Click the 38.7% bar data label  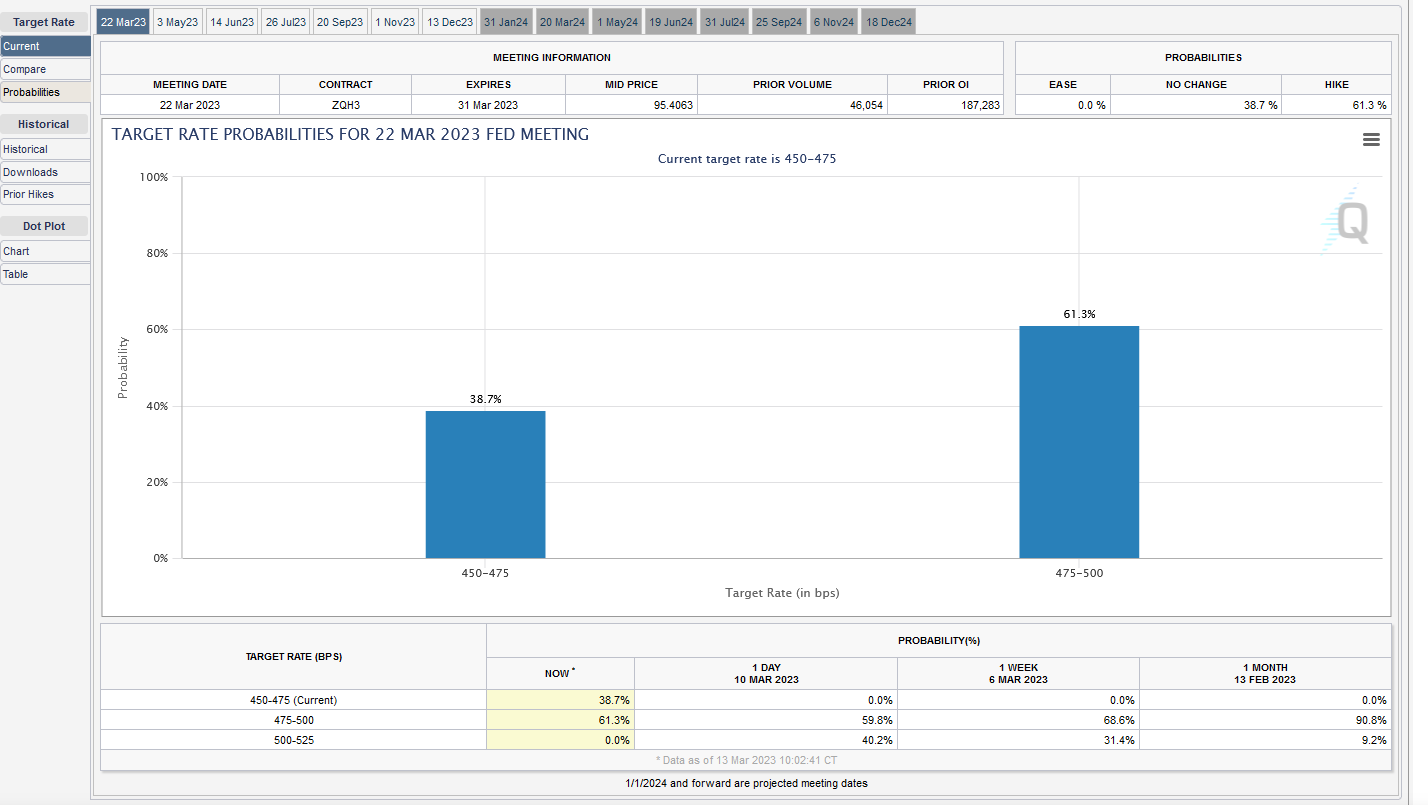(485, 399)
